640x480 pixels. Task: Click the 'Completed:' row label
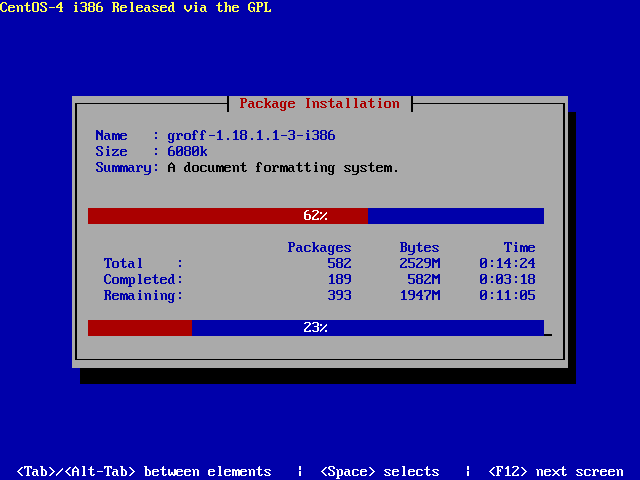(x=143, y=279)
